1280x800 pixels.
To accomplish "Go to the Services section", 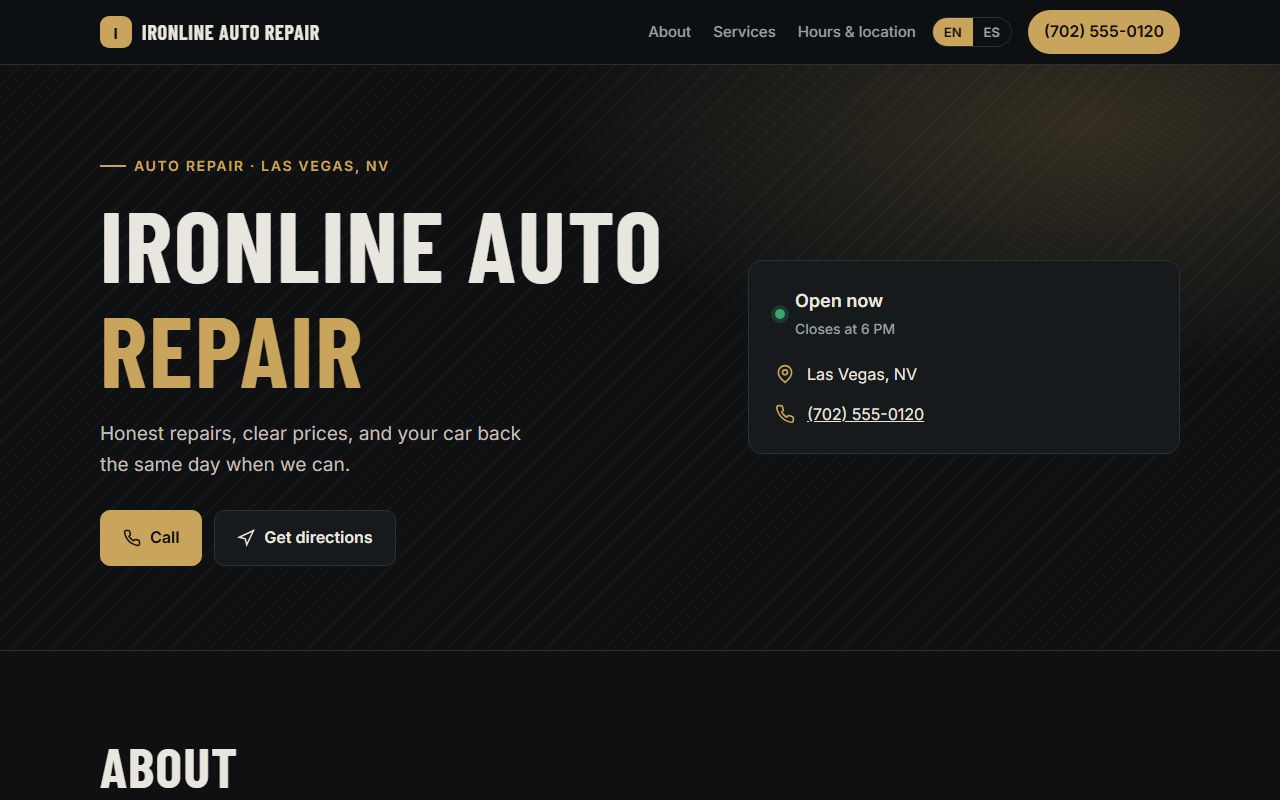I will (744, 32).
